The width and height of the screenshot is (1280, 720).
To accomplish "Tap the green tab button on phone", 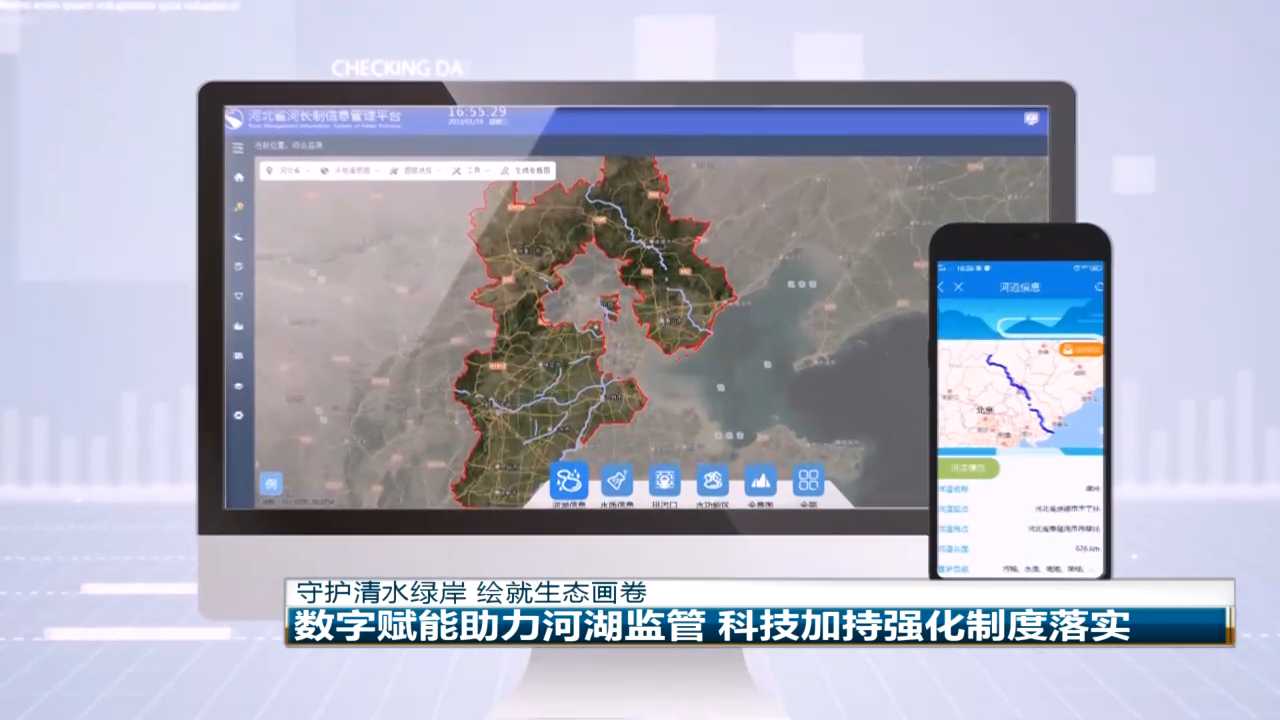I will (x=968, y=468).
